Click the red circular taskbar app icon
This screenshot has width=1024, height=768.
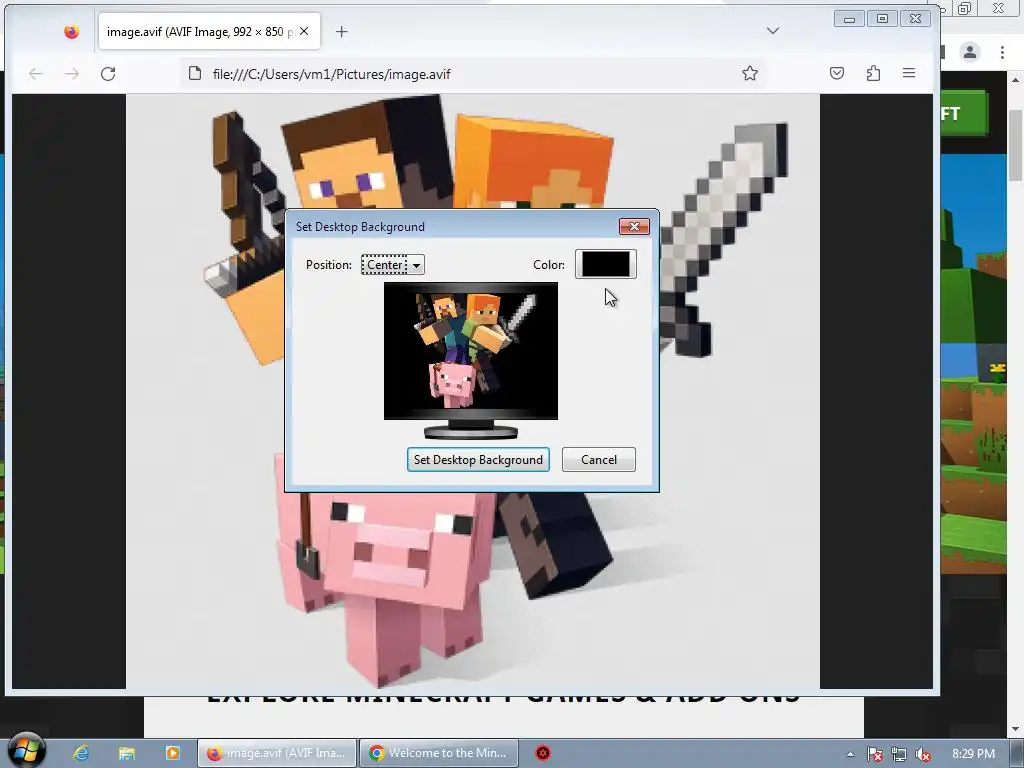pos(543,753)
